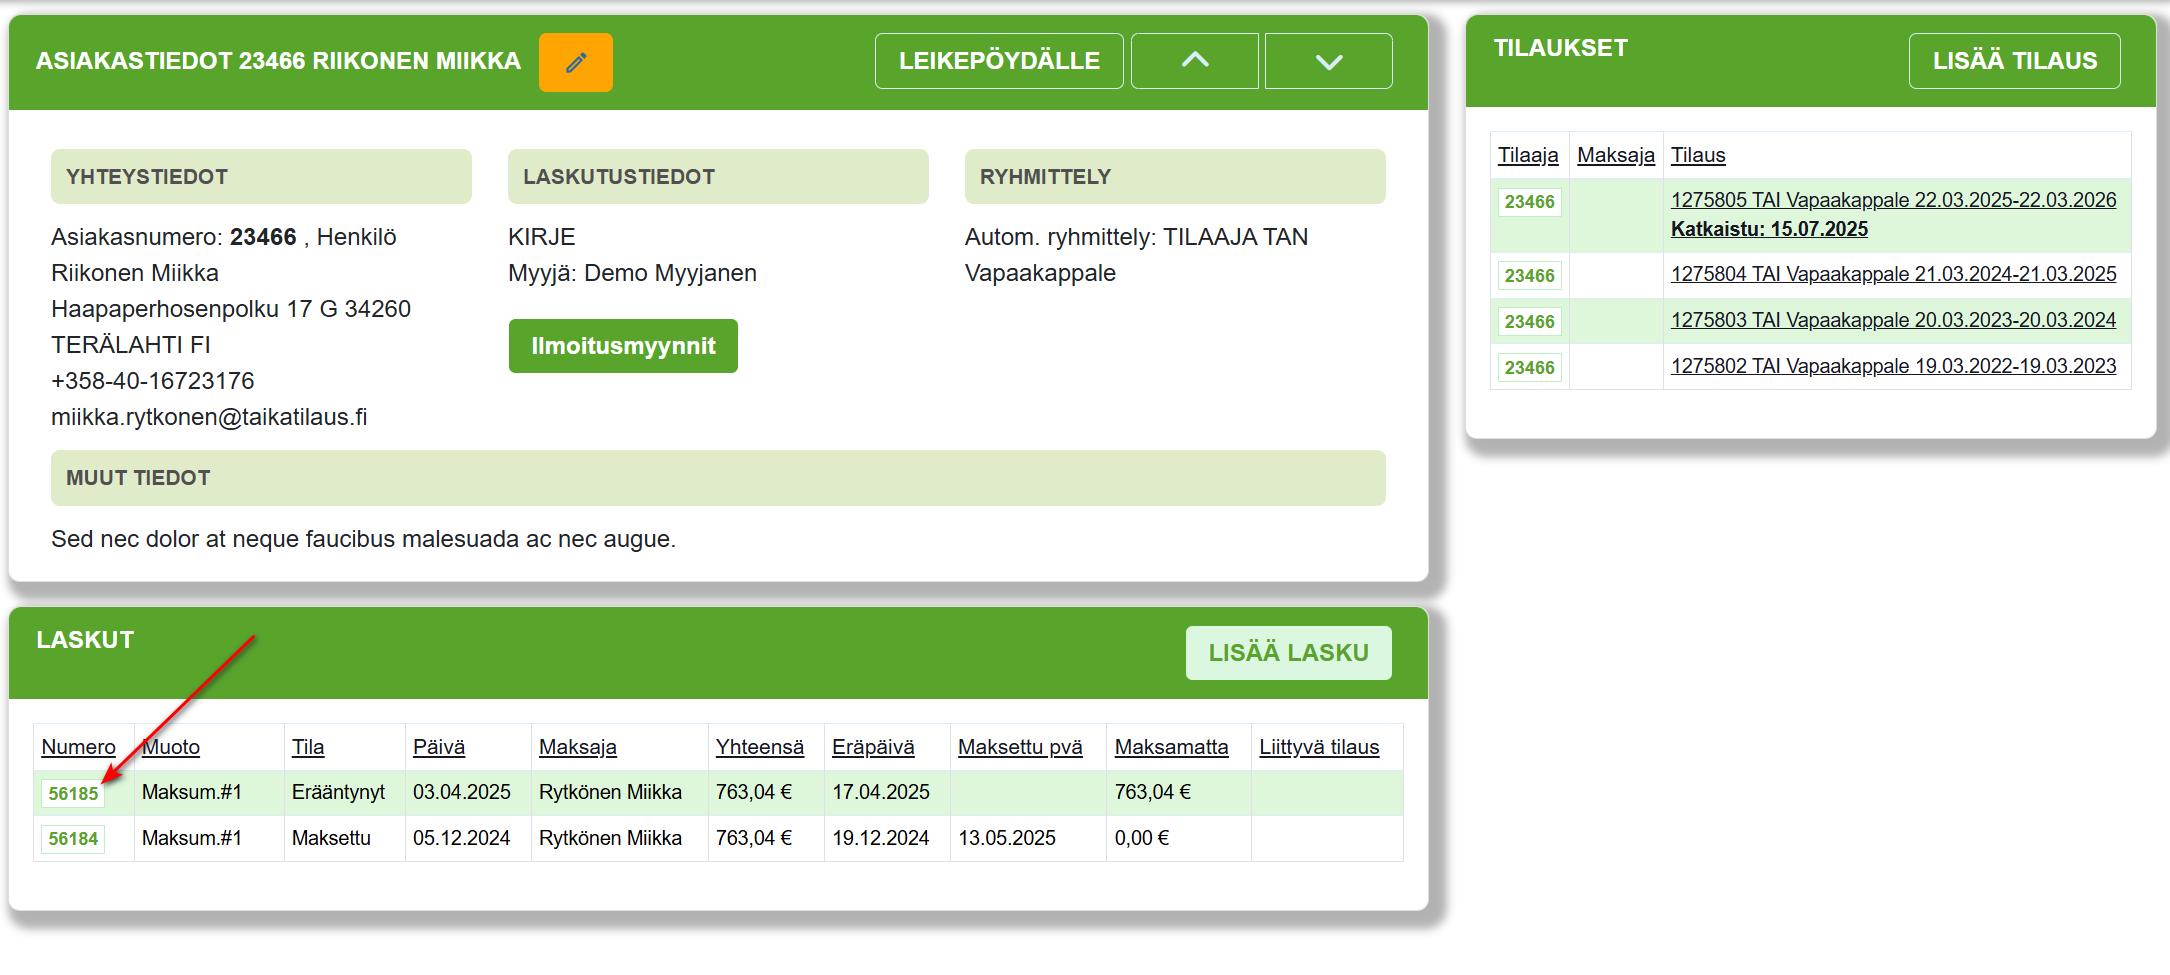Open order 1275802 TAI Vapaakappale
2170x975 pixels.
pyautogui.click(x=1892, y=366)
